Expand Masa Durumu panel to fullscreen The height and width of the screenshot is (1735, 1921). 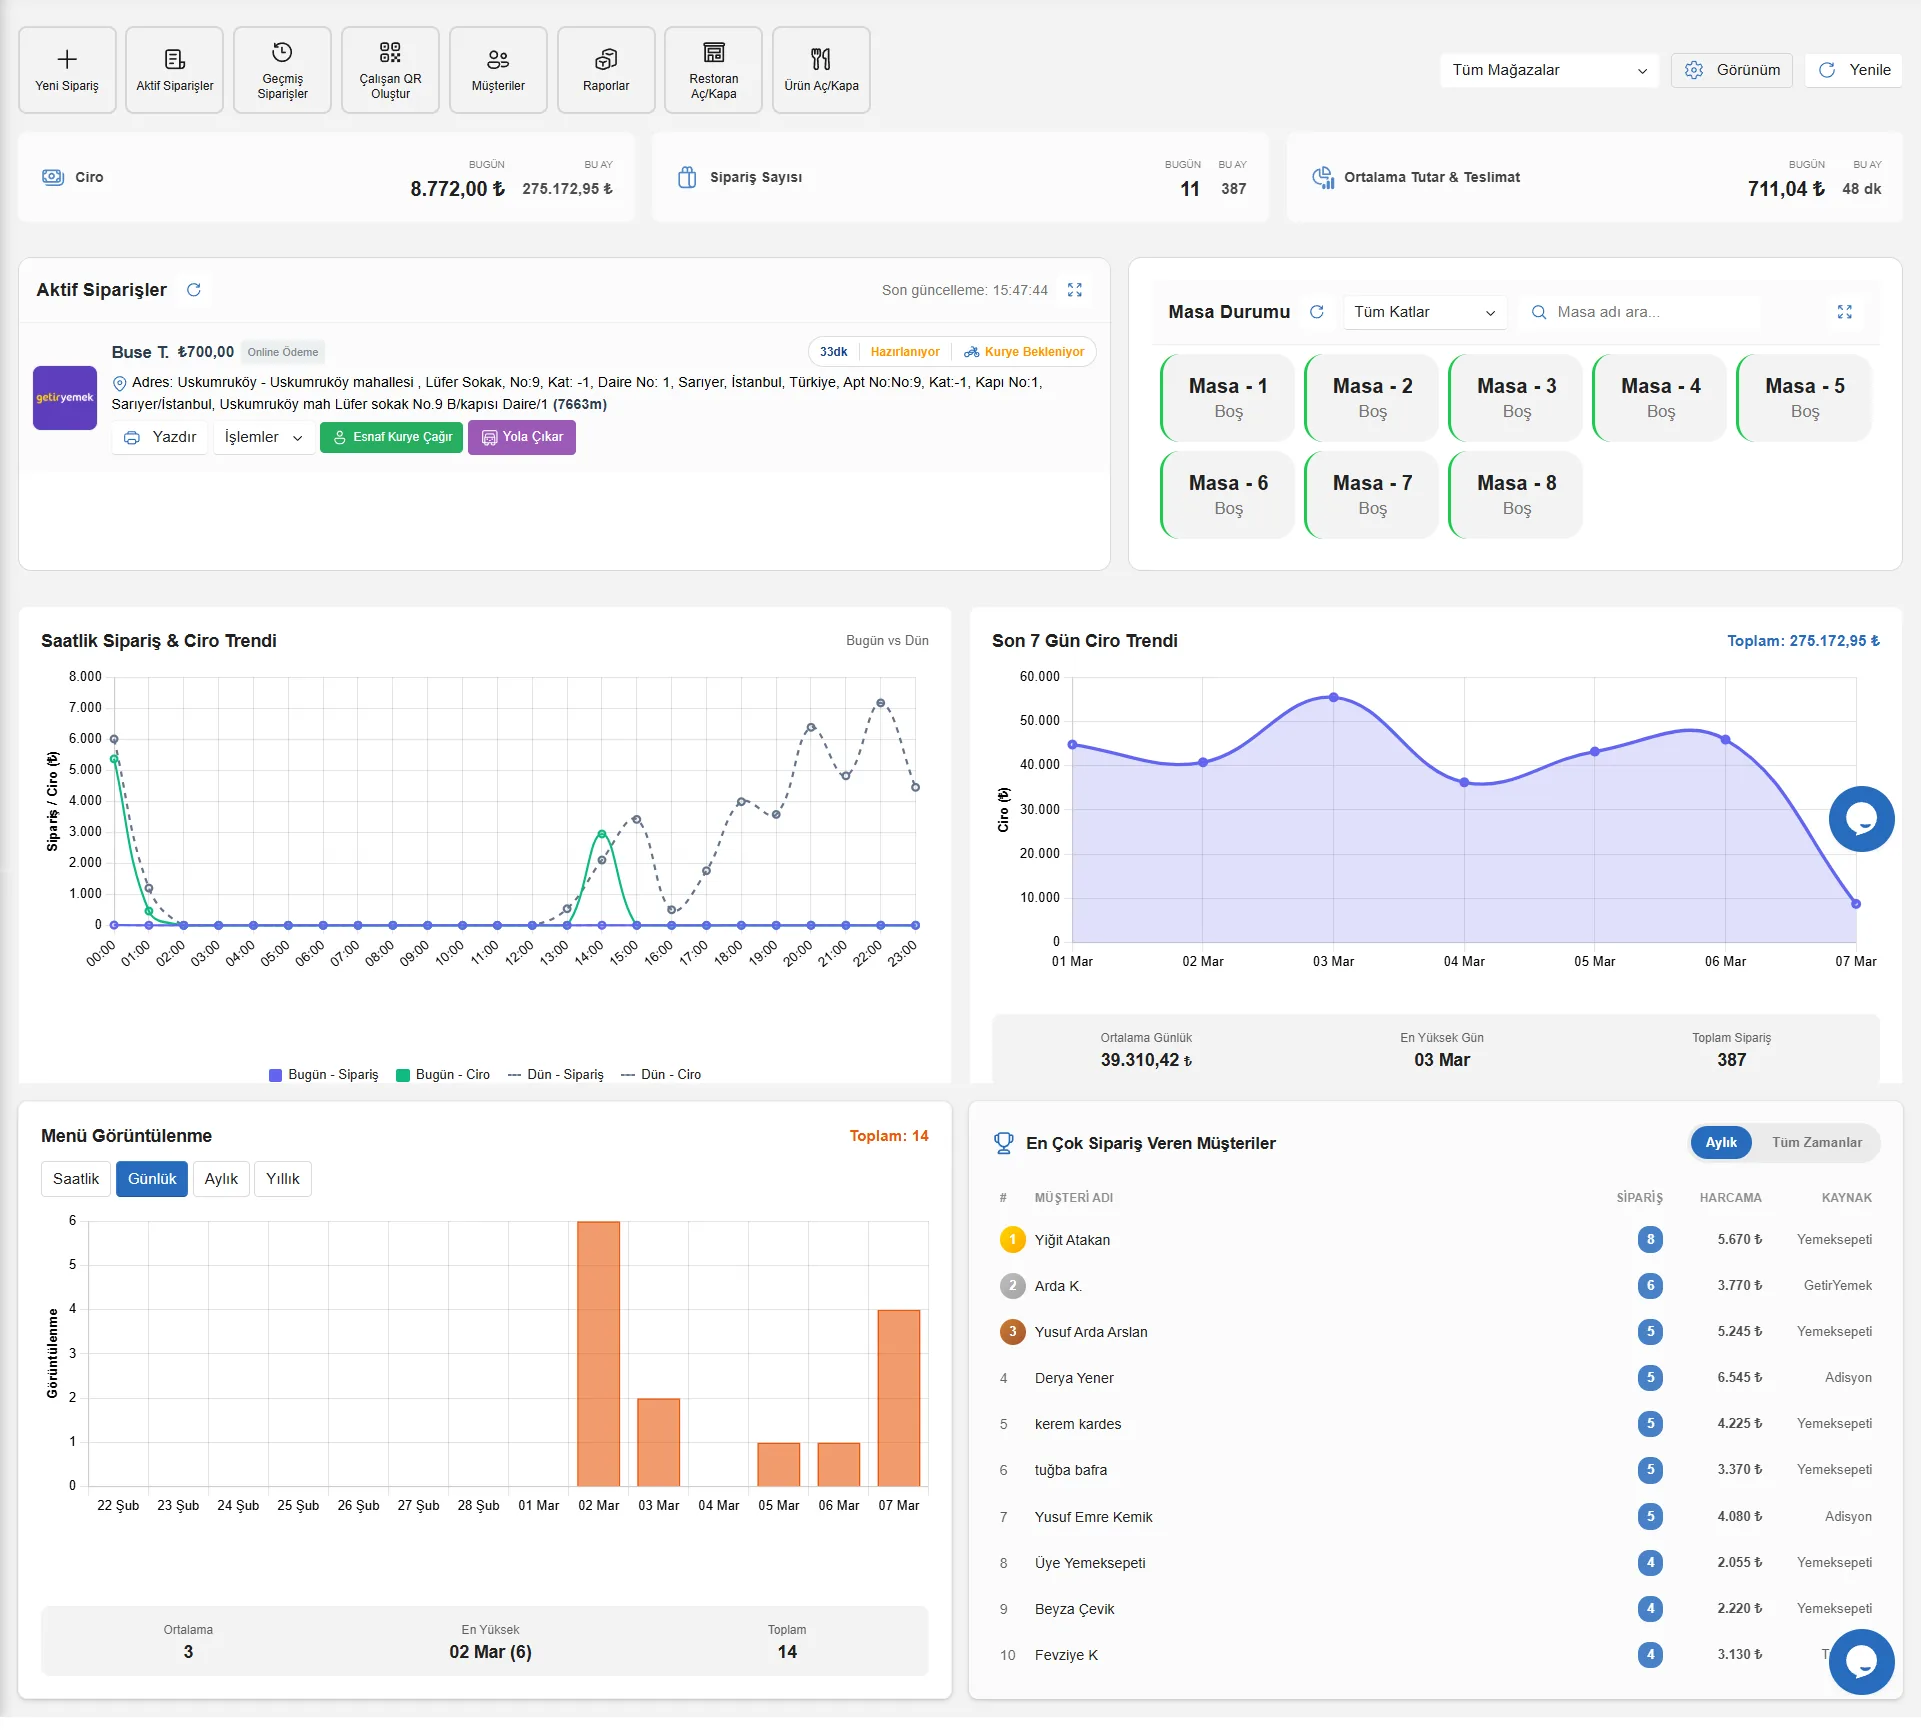pos(1845,312)
